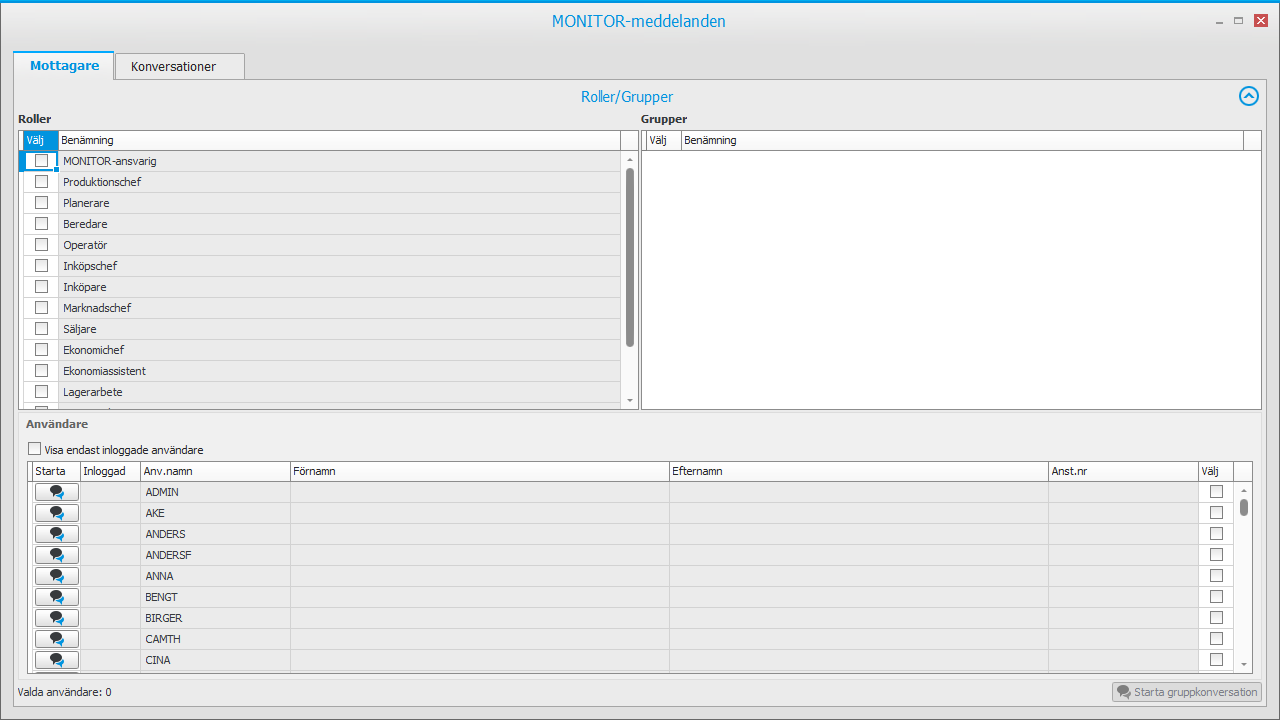Open chat bubble for BENGT
The image size is (1280, 720).
click(57, 597)
